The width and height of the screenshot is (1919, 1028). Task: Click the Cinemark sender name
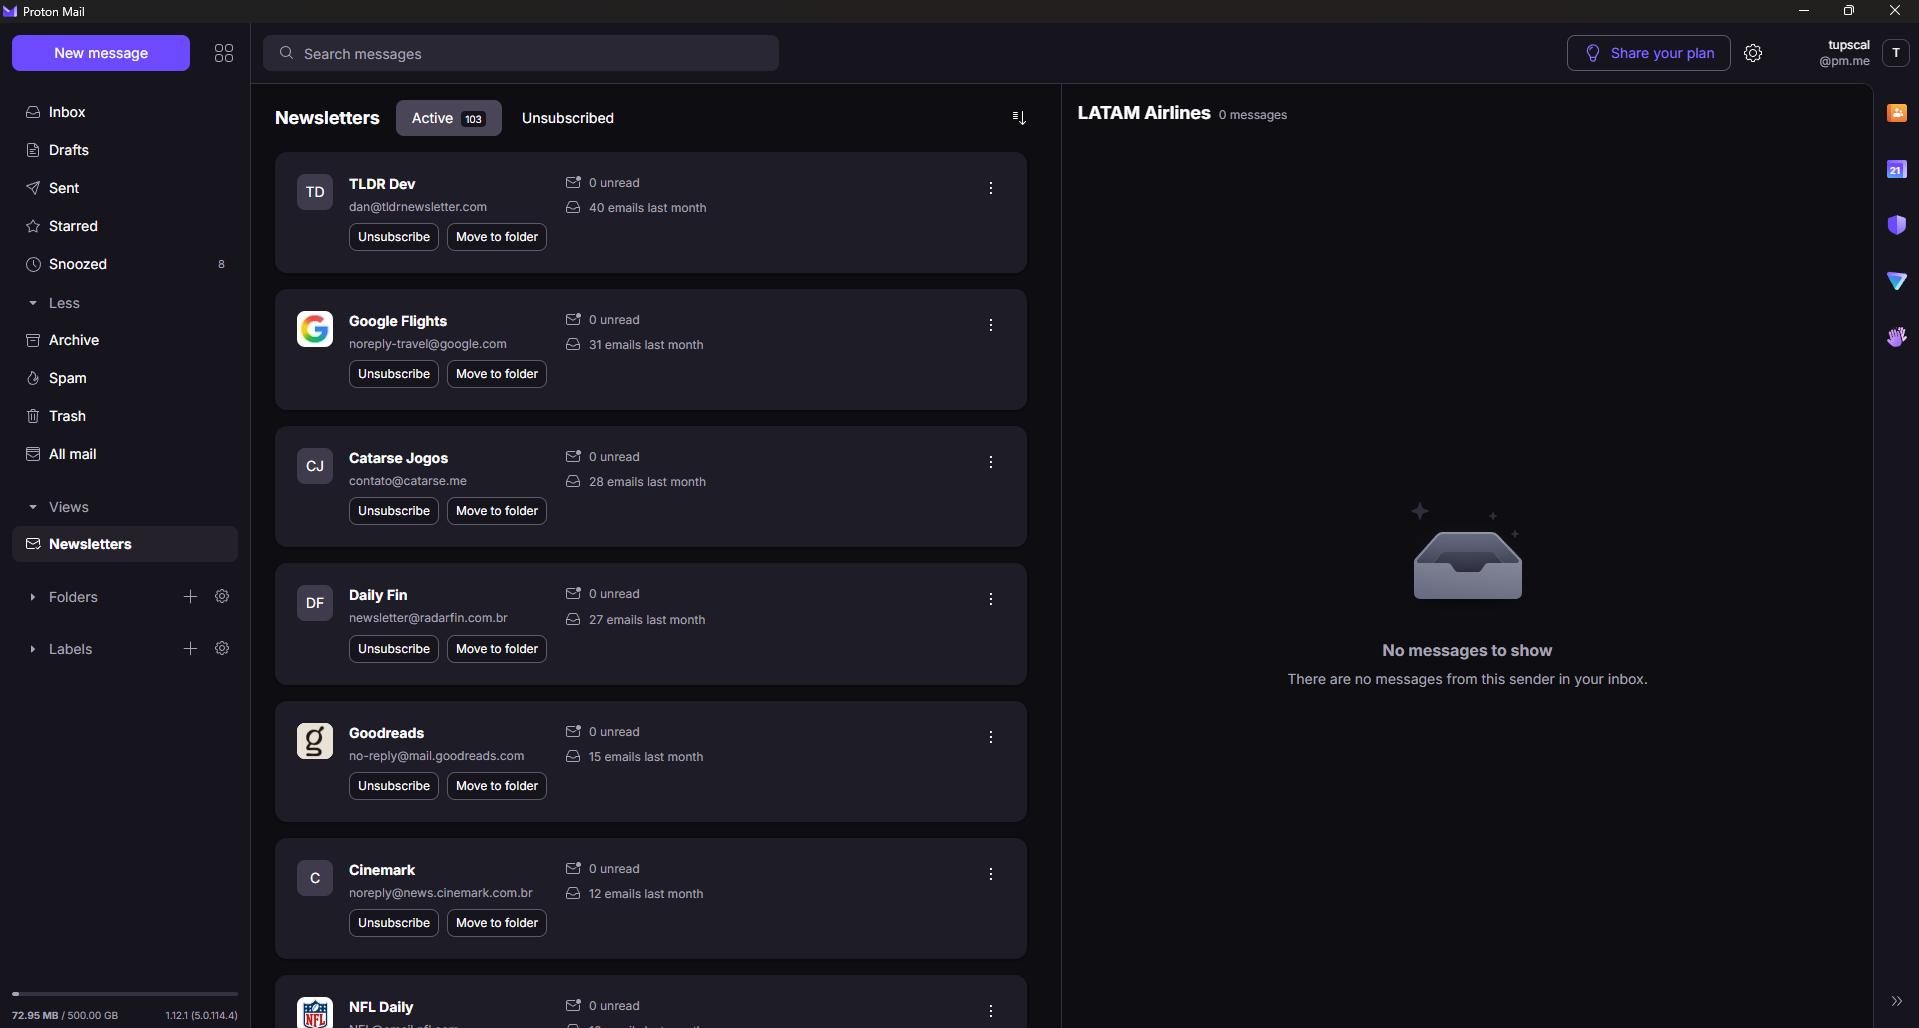pos(382,870)
